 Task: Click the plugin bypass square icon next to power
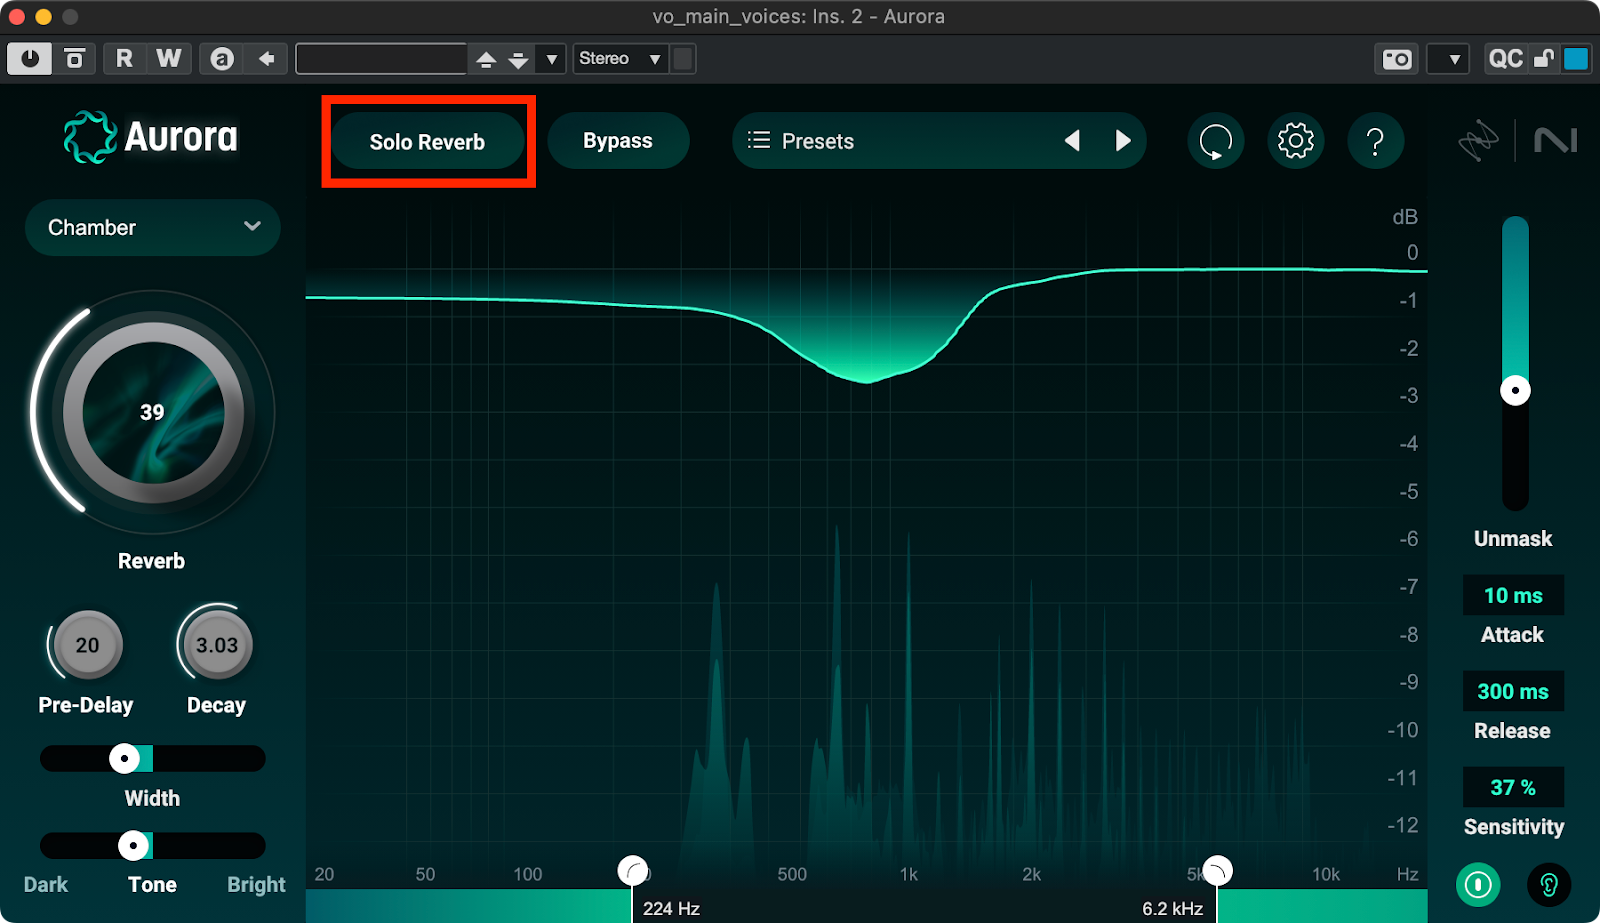pos(75,58)
